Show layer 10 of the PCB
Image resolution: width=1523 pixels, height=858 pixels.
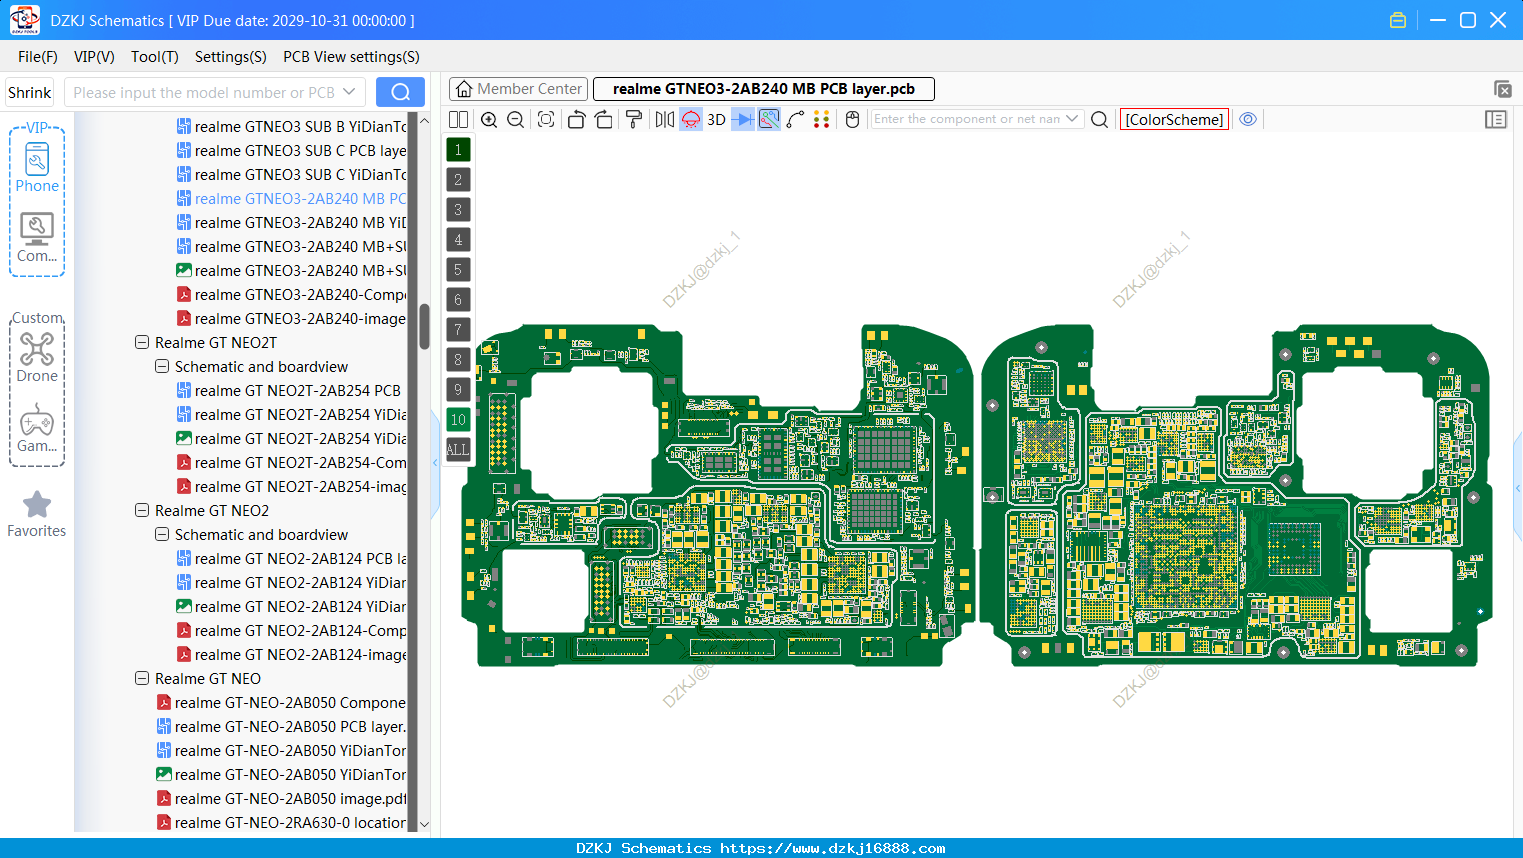pos(458,419)
